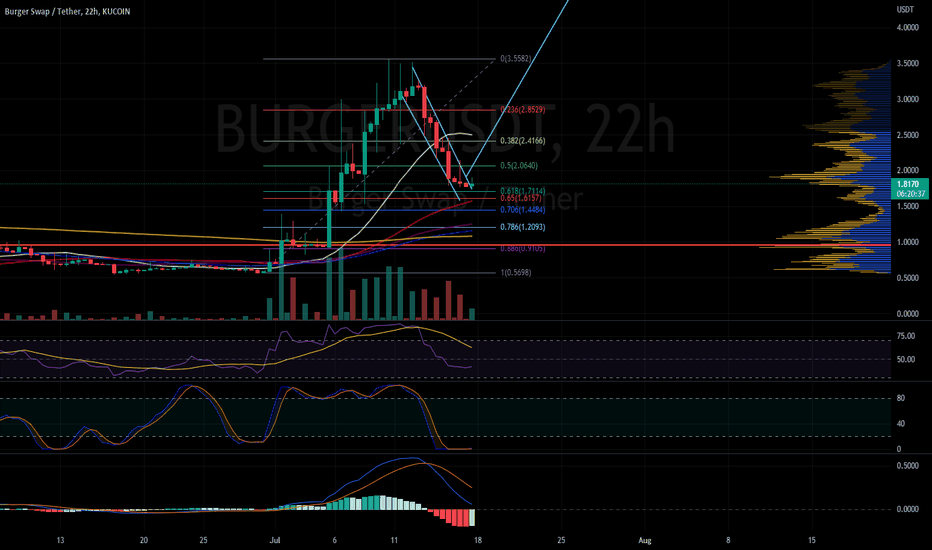Click the 2.0000 price axis label
This screenshot has height=550, width=932.
(908, 171)
